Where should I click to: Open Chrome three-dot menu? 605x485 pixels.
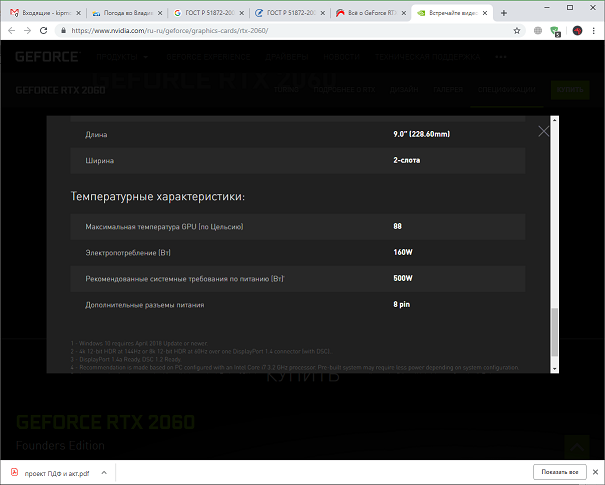point(593,30)
